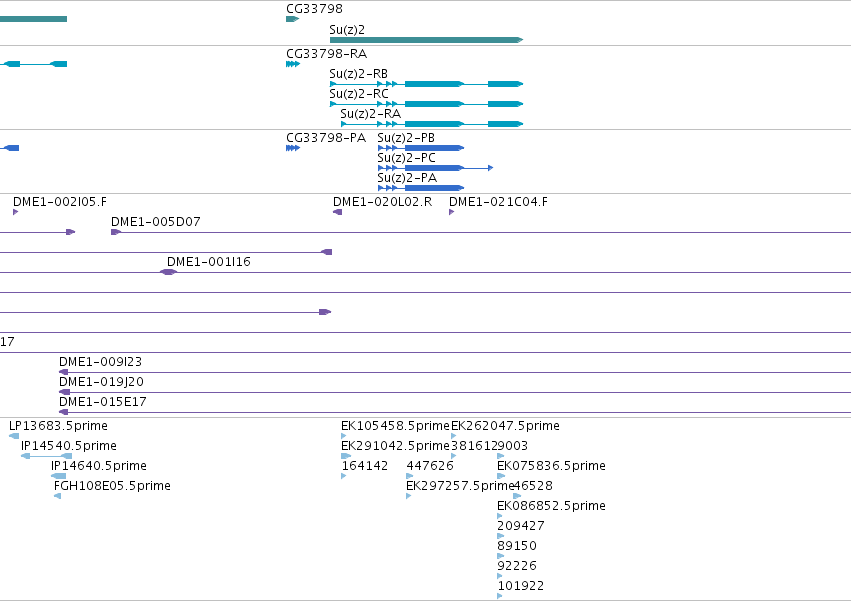This screenshot has width=851, height=601.
Task: Click the DME1-001I16 clone end marker
Action: [x=169, y=272]
